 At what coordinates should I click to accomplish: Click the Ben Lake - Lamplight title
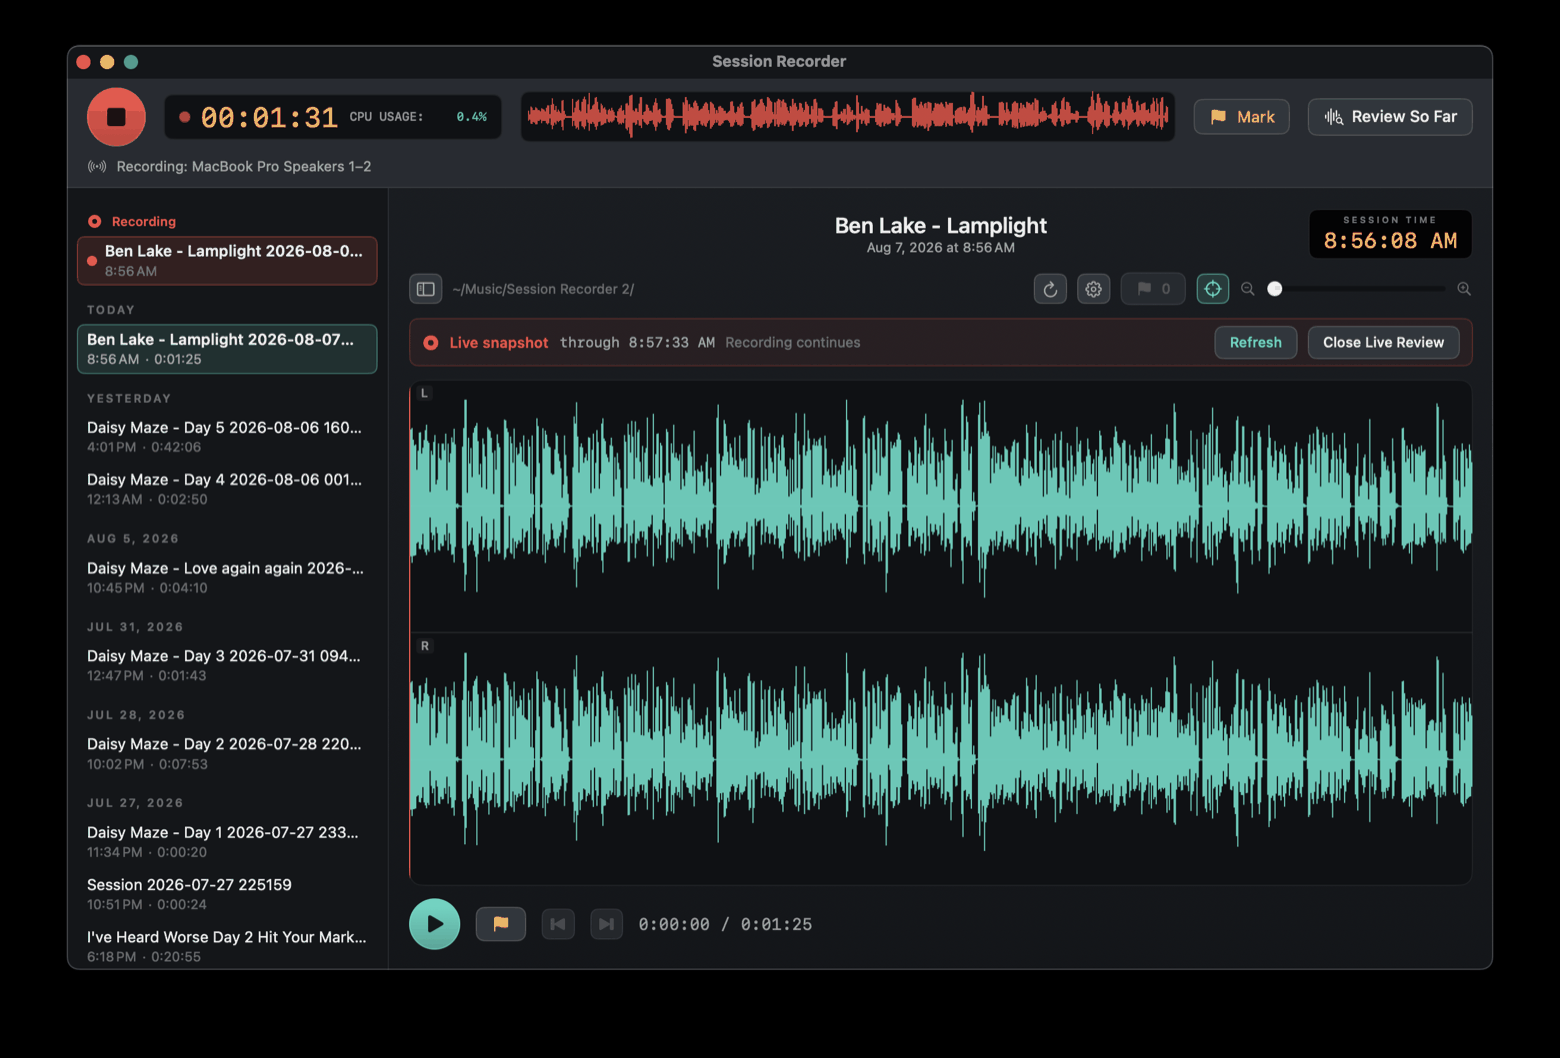coord(941,225)
